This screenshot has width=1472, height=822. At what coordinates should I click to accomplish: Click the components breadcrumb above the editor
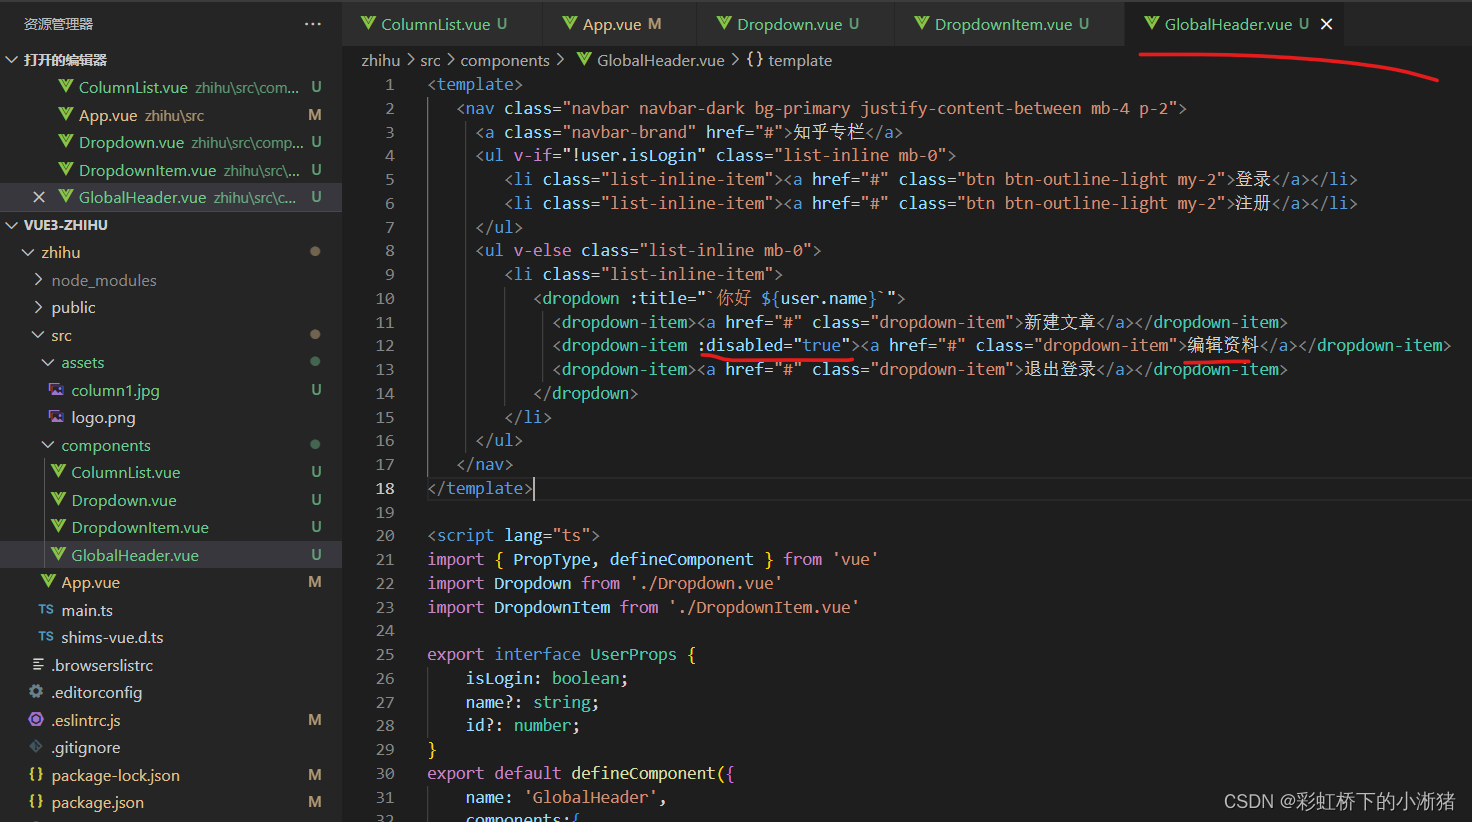[x=505, y=60]
